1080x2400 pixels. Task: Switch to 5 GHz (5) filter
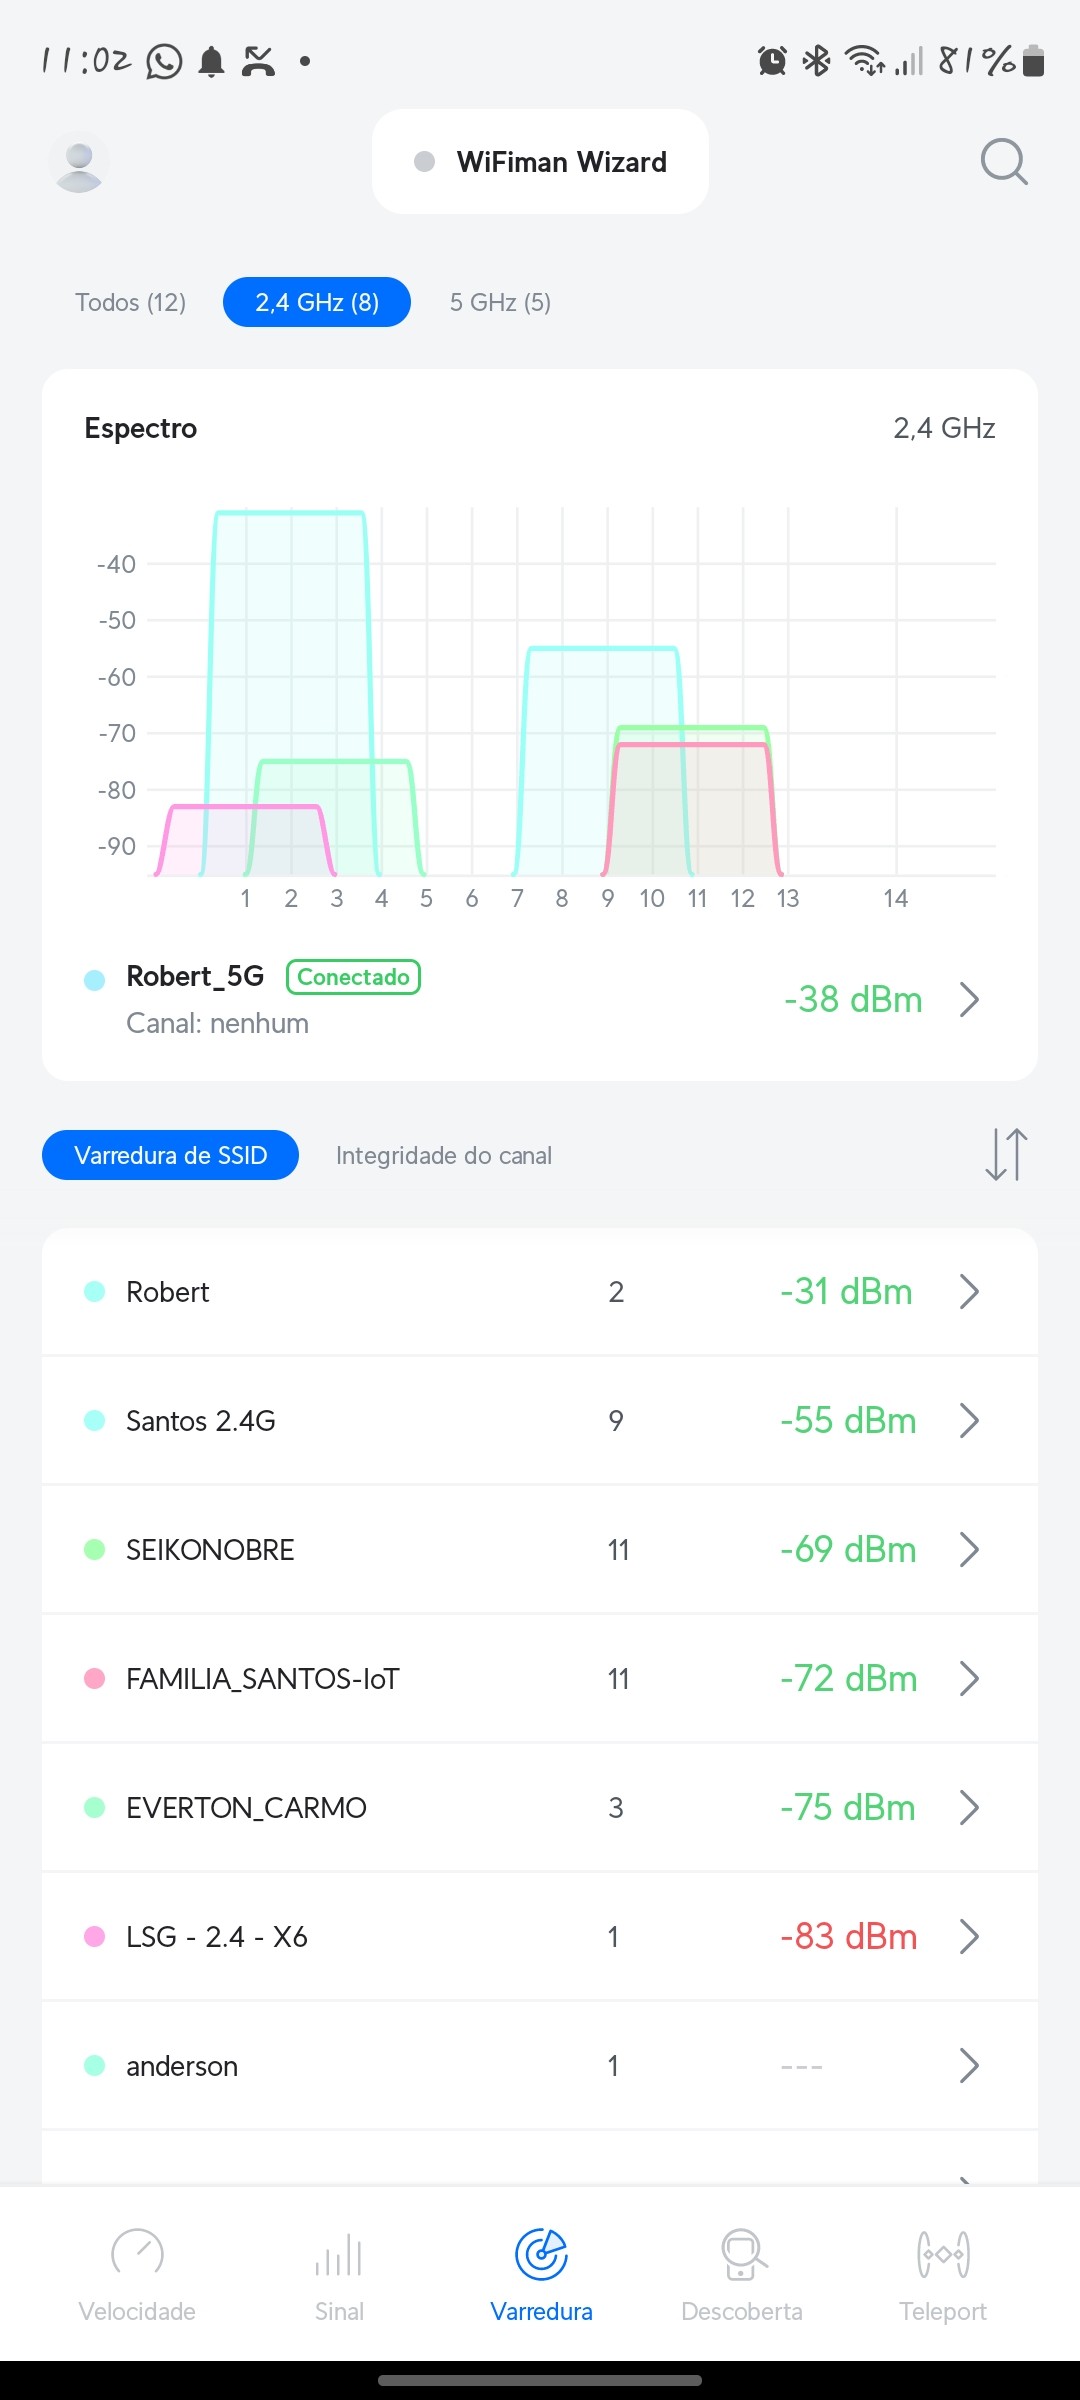point(500,302)
